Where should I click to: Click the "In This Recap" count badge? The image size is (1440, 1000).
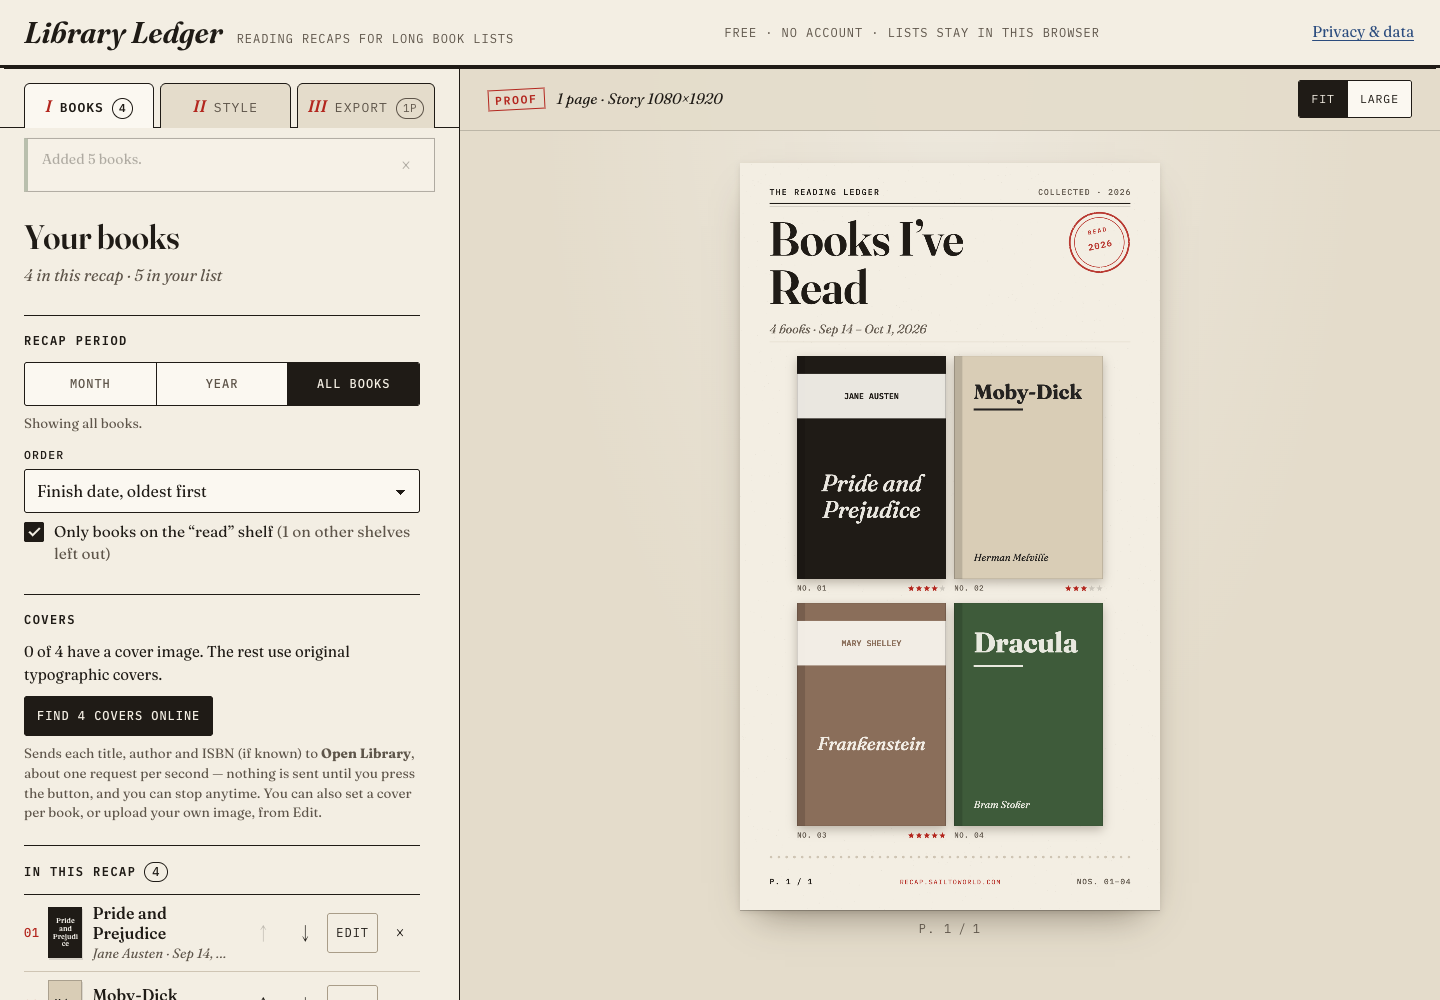[x=156, y=872]
